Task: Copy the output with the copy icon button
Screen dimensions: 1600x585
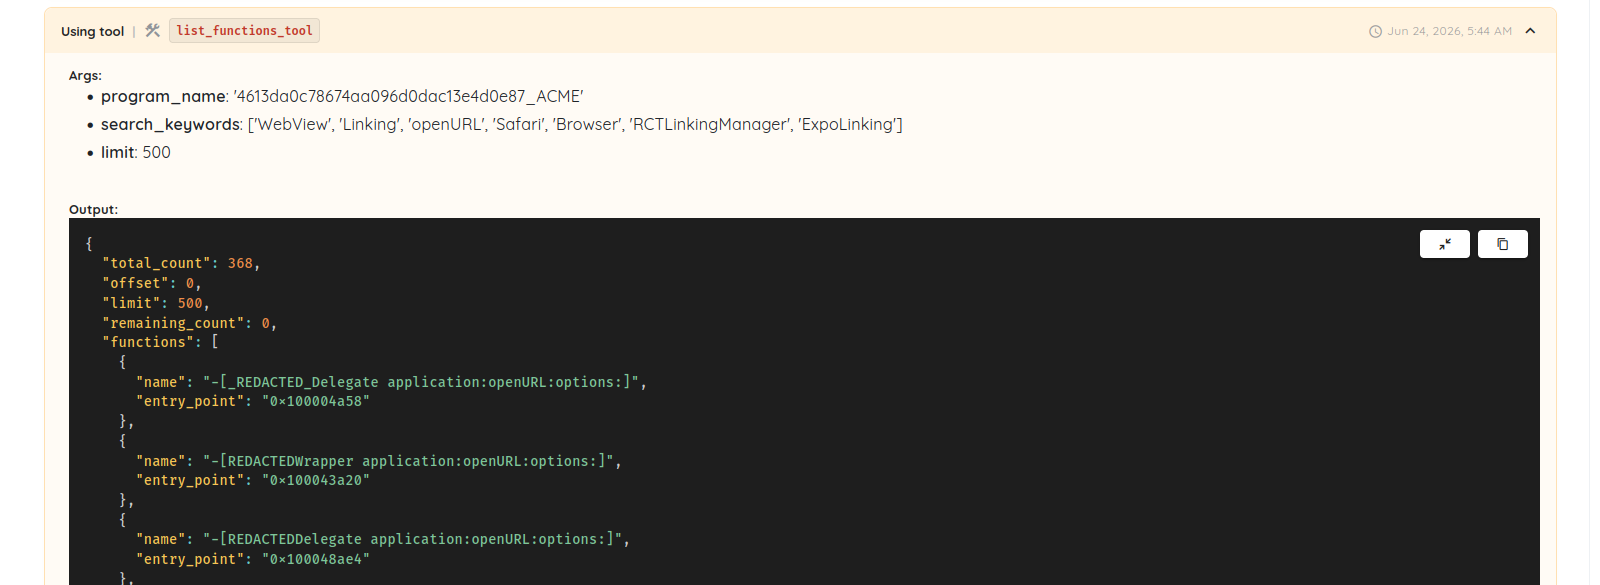Action: (1503, 244)
